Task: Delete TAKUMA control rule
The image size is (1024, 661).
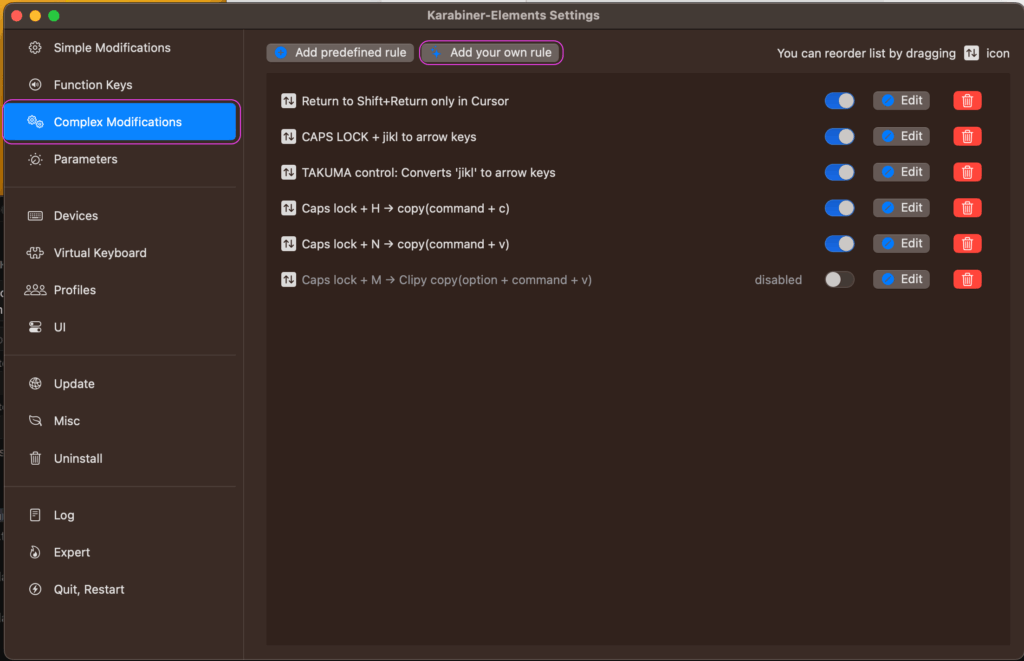Action: point(967,172)
